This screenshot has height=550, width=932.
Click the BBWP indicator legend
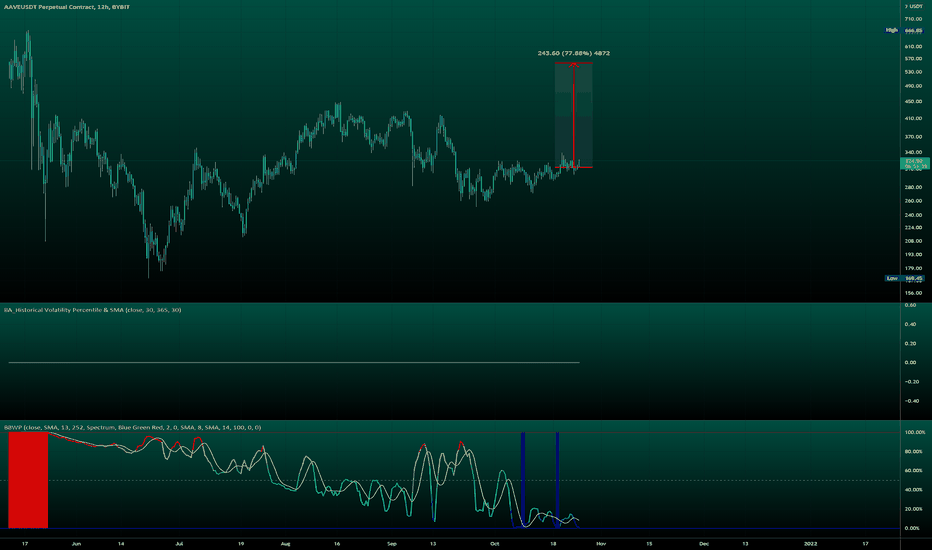pos(132,428)
